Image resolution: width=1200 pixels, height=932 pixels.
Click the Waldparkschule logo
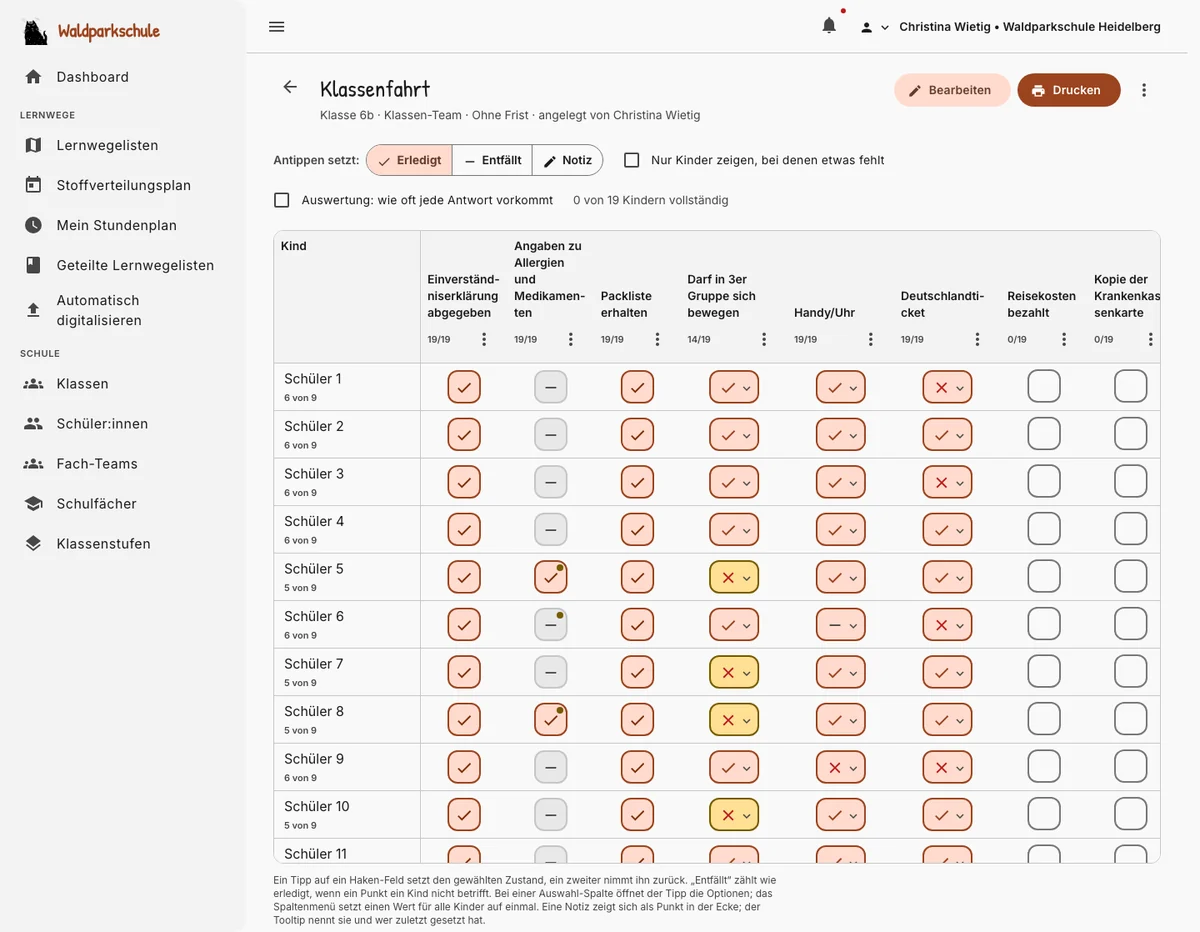pos(36,32)
